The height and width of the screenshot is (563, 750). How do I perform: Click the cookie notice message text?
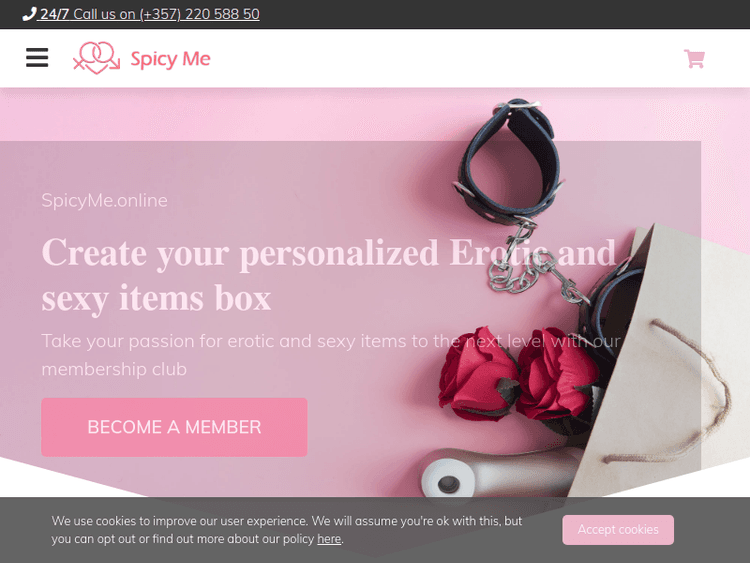(287, 530)
